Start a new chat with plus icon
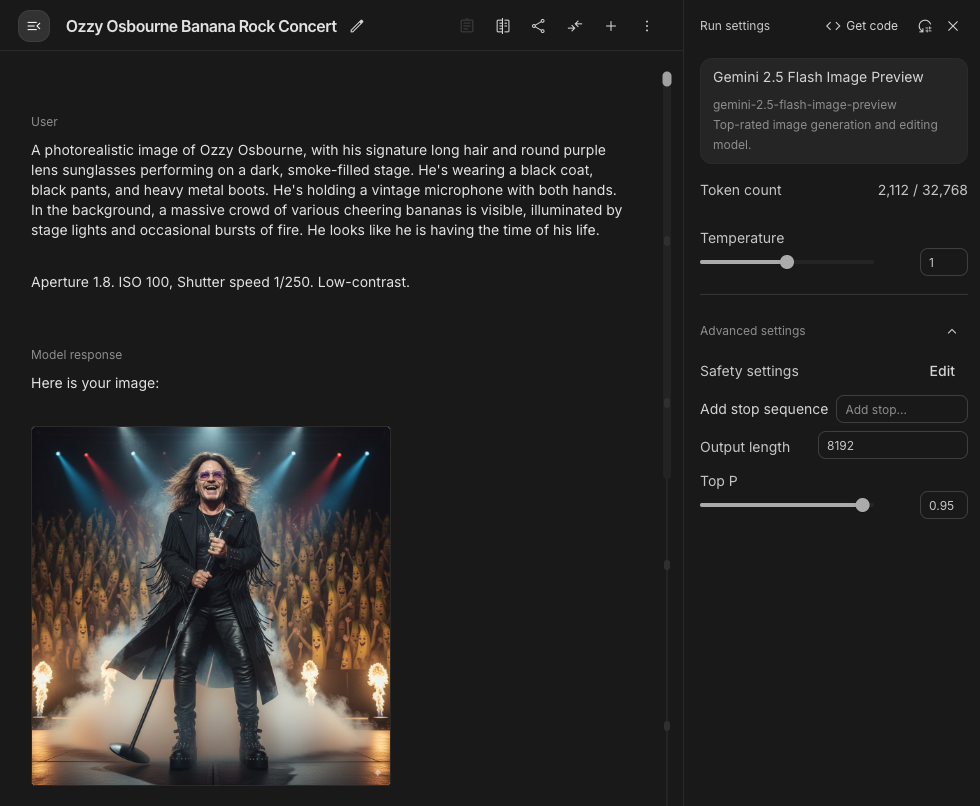 coord(611,26)
